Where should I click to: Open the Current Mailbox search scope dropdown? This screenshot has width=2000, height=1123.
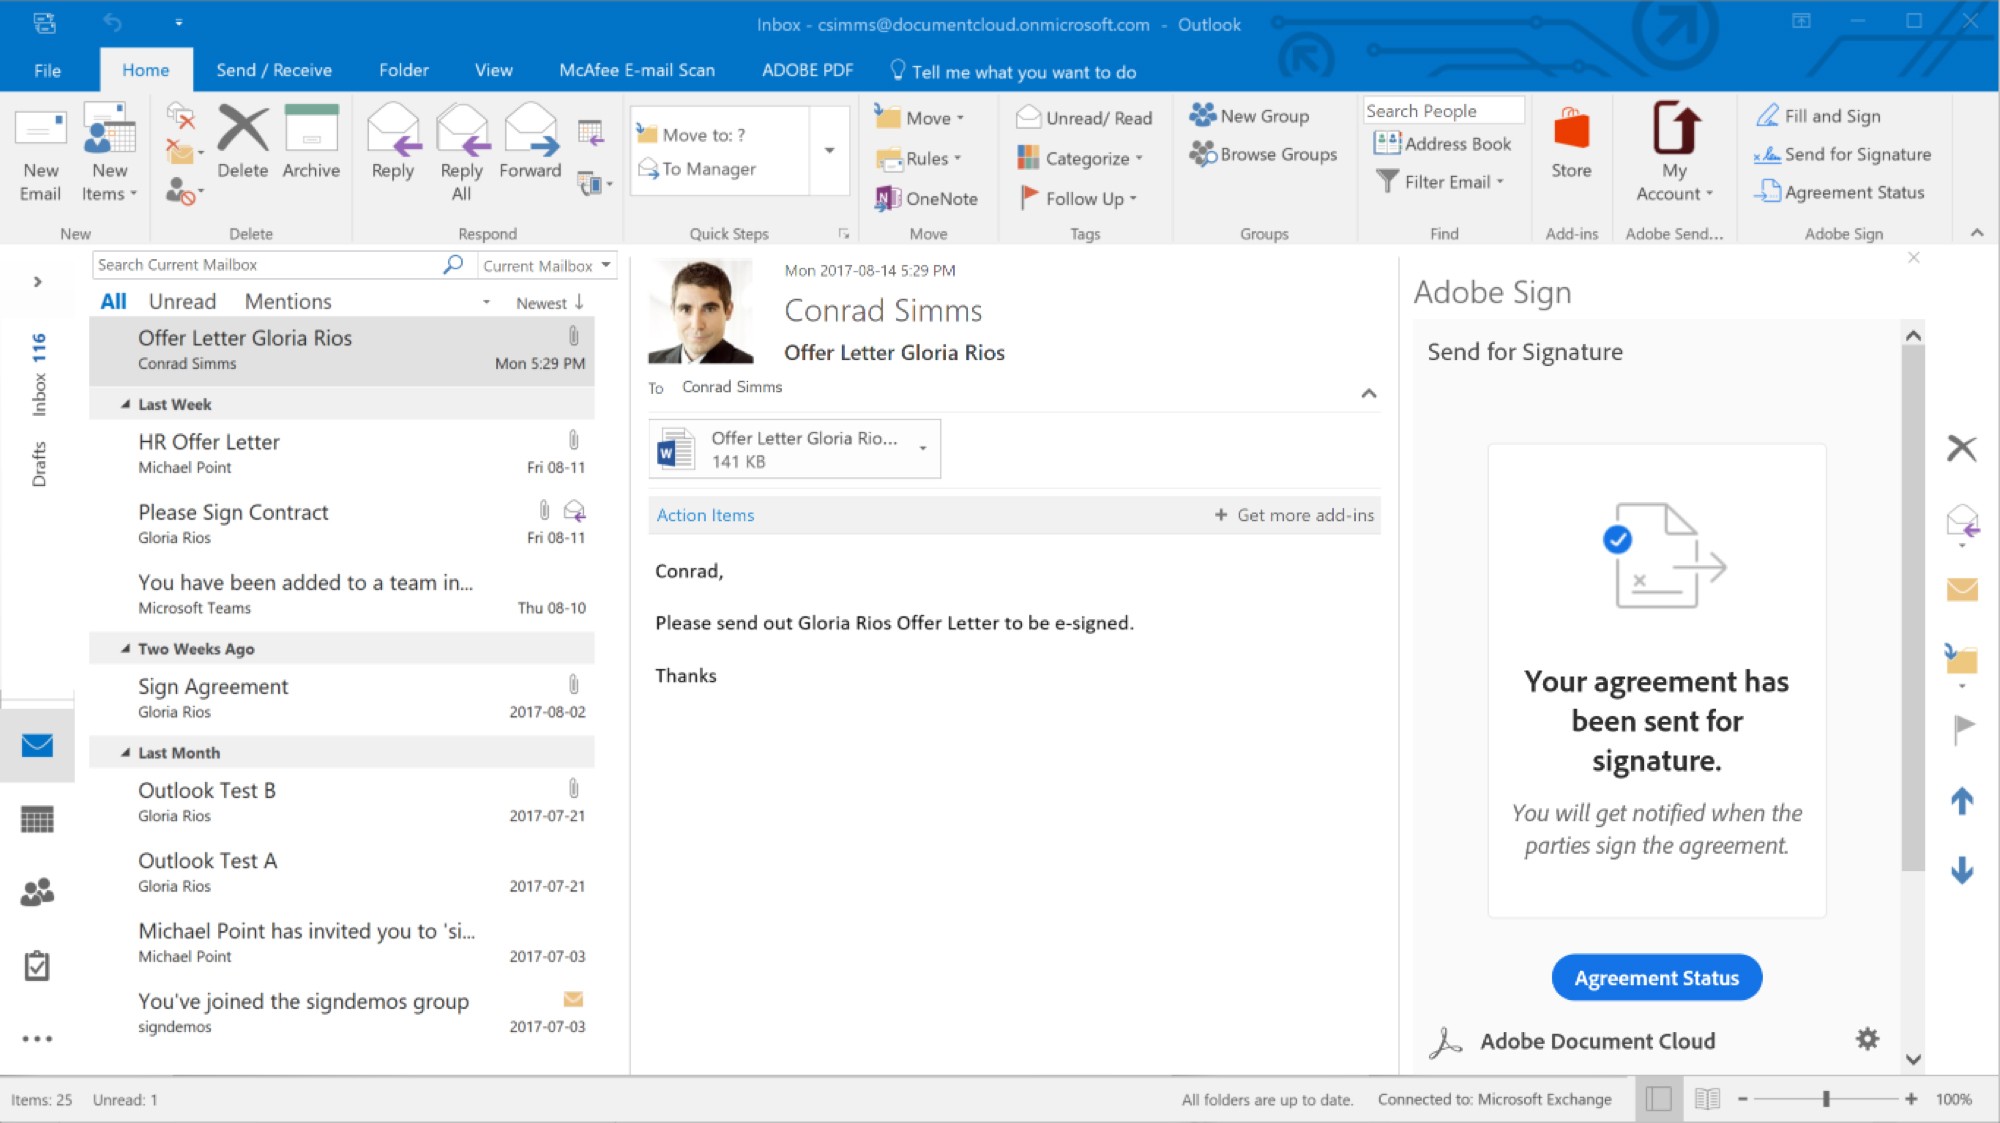click(547, 265)
